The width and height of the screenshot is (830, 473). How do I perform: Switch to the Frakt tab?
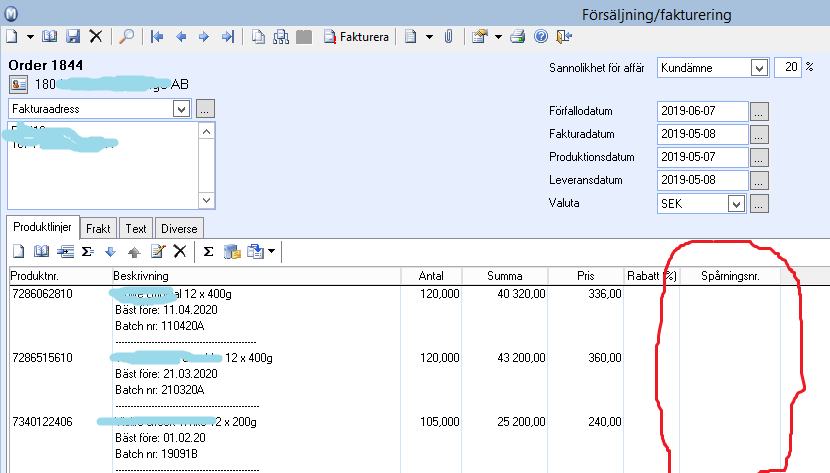98,228
